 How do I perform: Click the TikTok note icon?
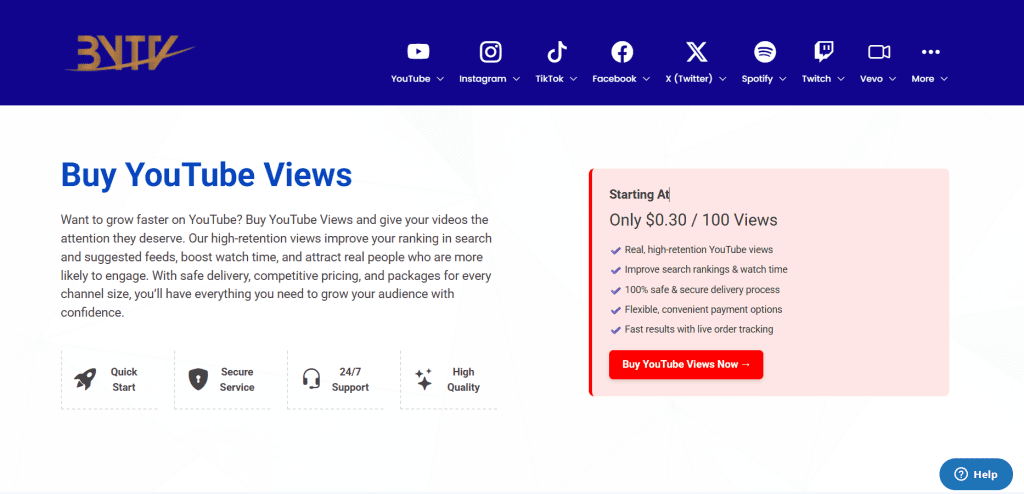[x=557, y=52]
